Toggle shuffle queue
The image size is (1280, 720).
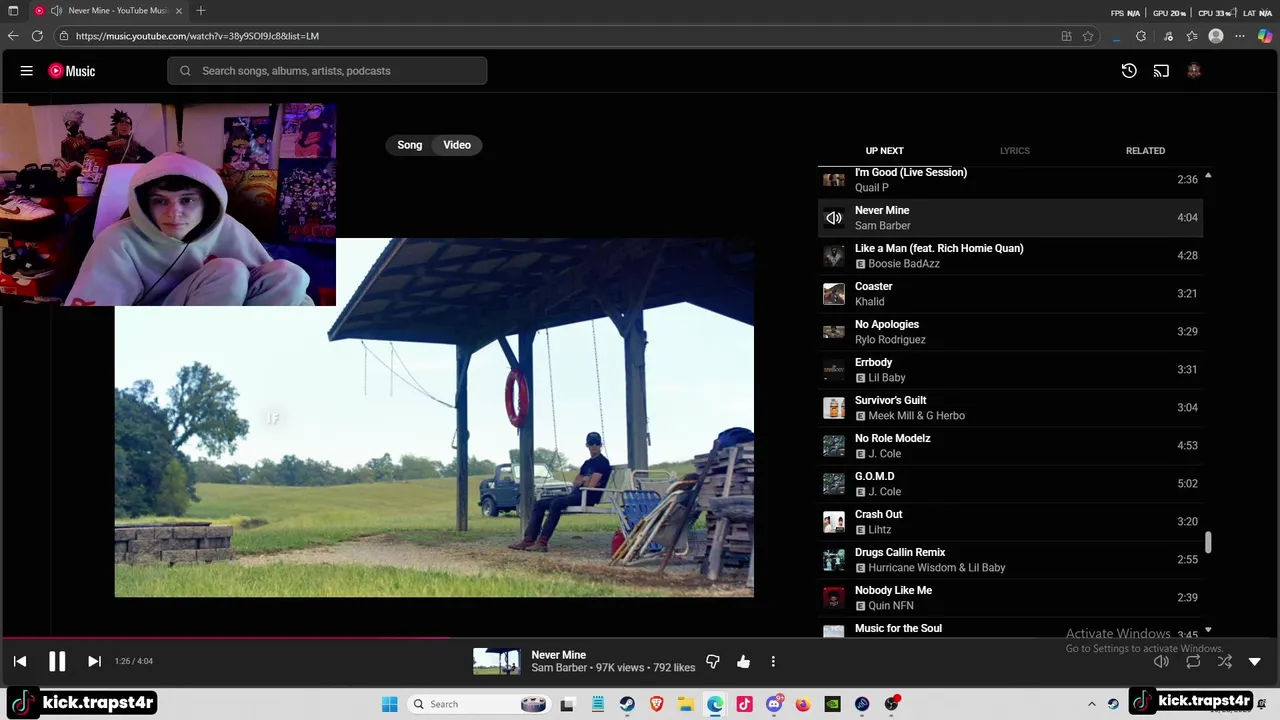pyautogui.click(x=1225, y=661)
